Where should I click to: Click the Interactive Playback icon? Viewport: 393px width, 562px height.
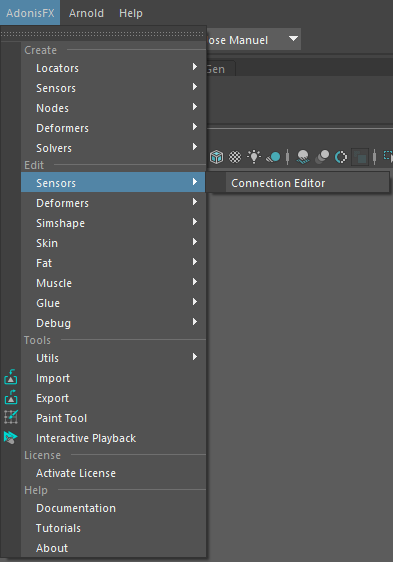(10, 438)
